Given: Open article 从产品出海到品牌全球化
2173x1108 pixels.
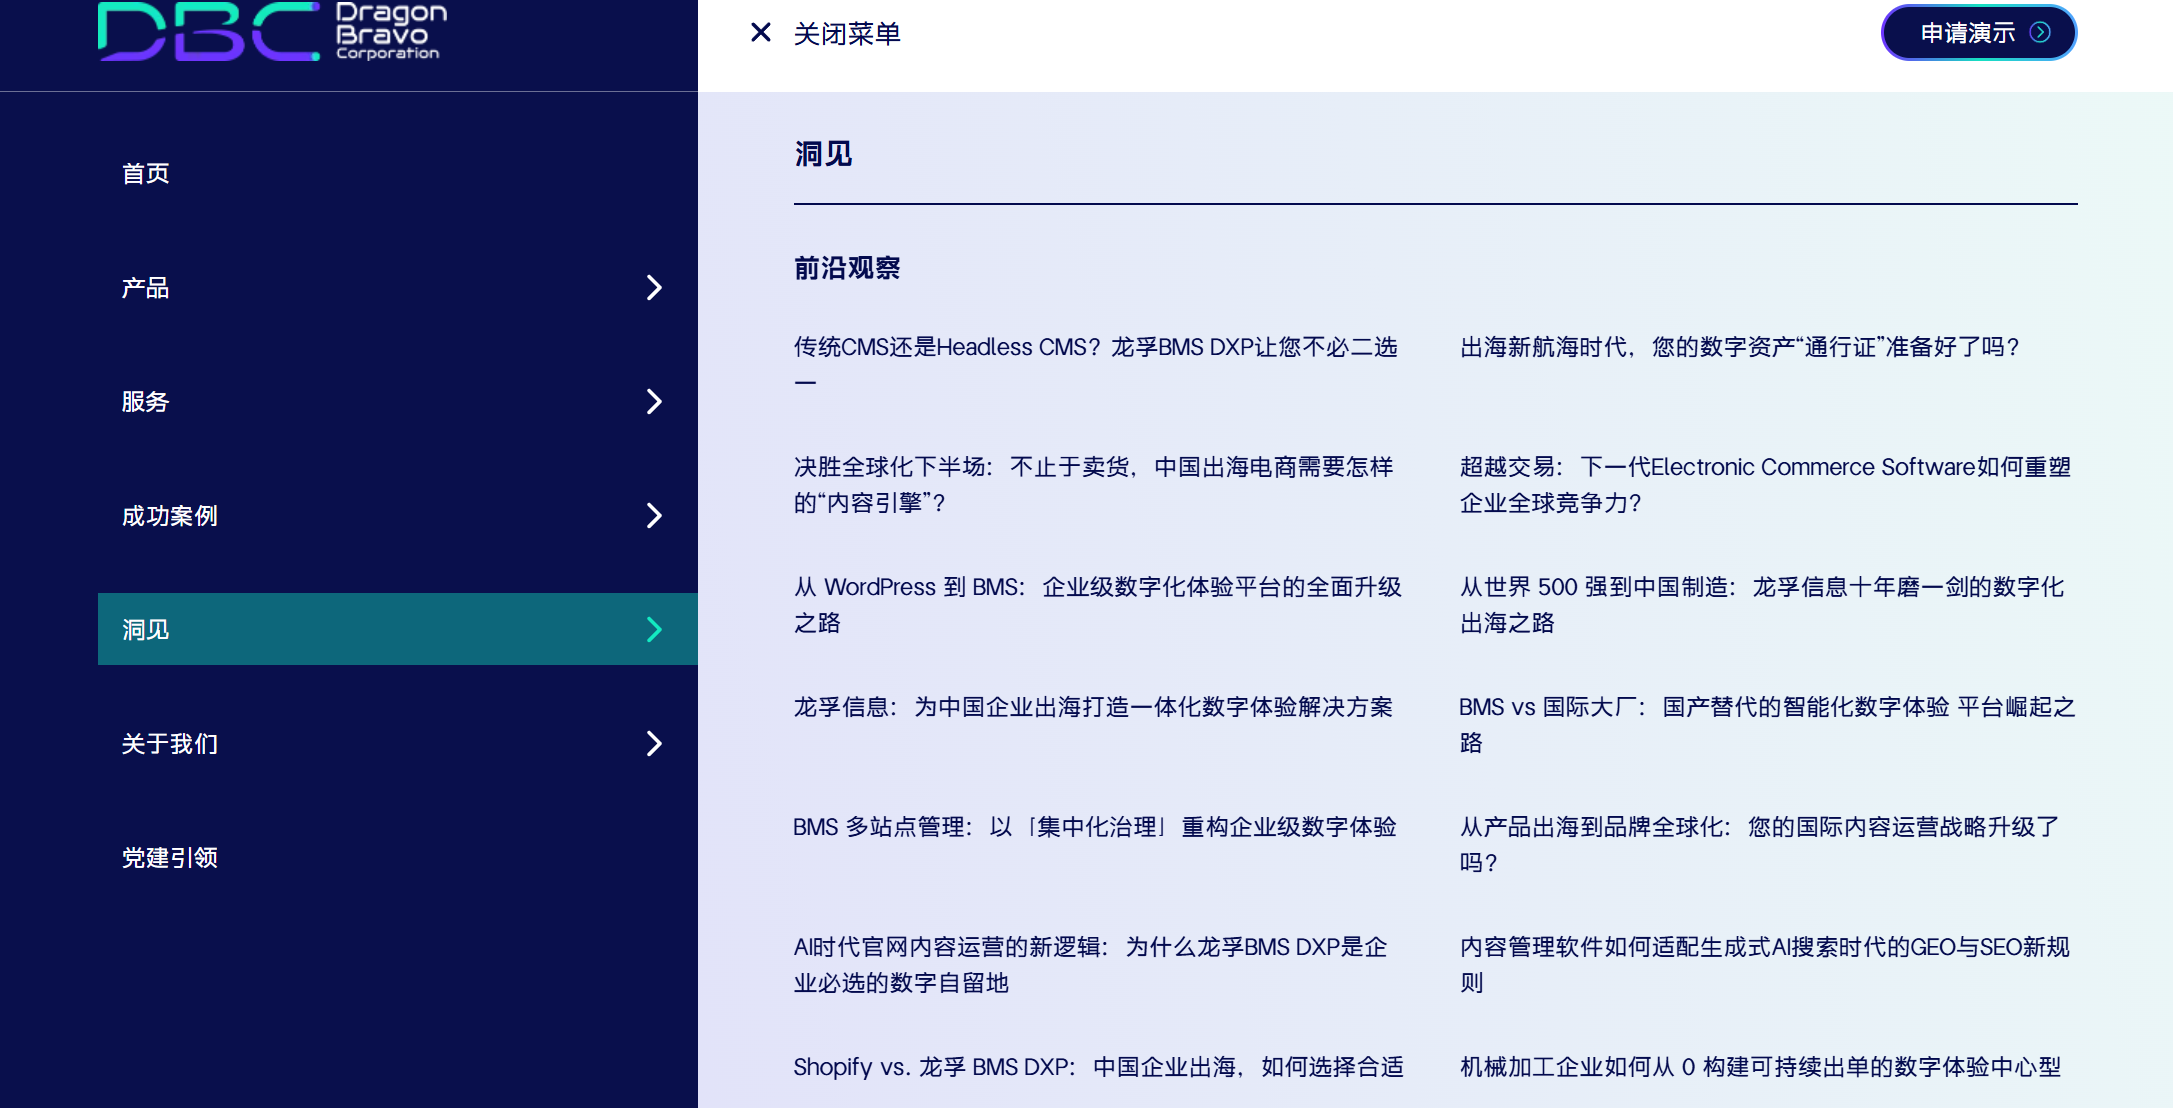Looking at the screenshot, I should coord(1760,845).
